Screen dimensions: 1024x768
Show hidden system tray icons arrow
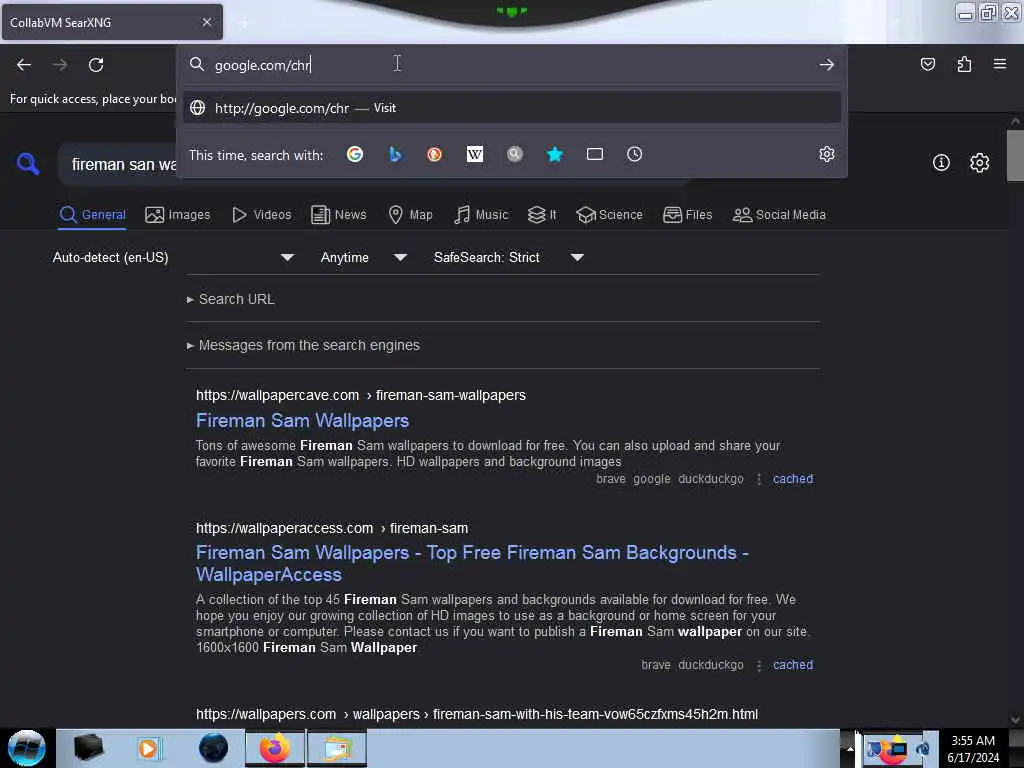coord(850,748)
